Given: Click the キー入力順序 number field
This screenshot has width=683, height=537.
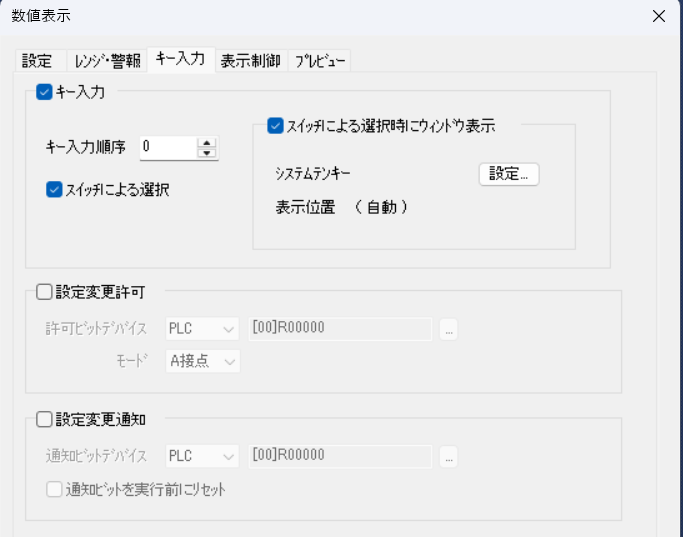Looking at the screenshot, I should 167,147.
